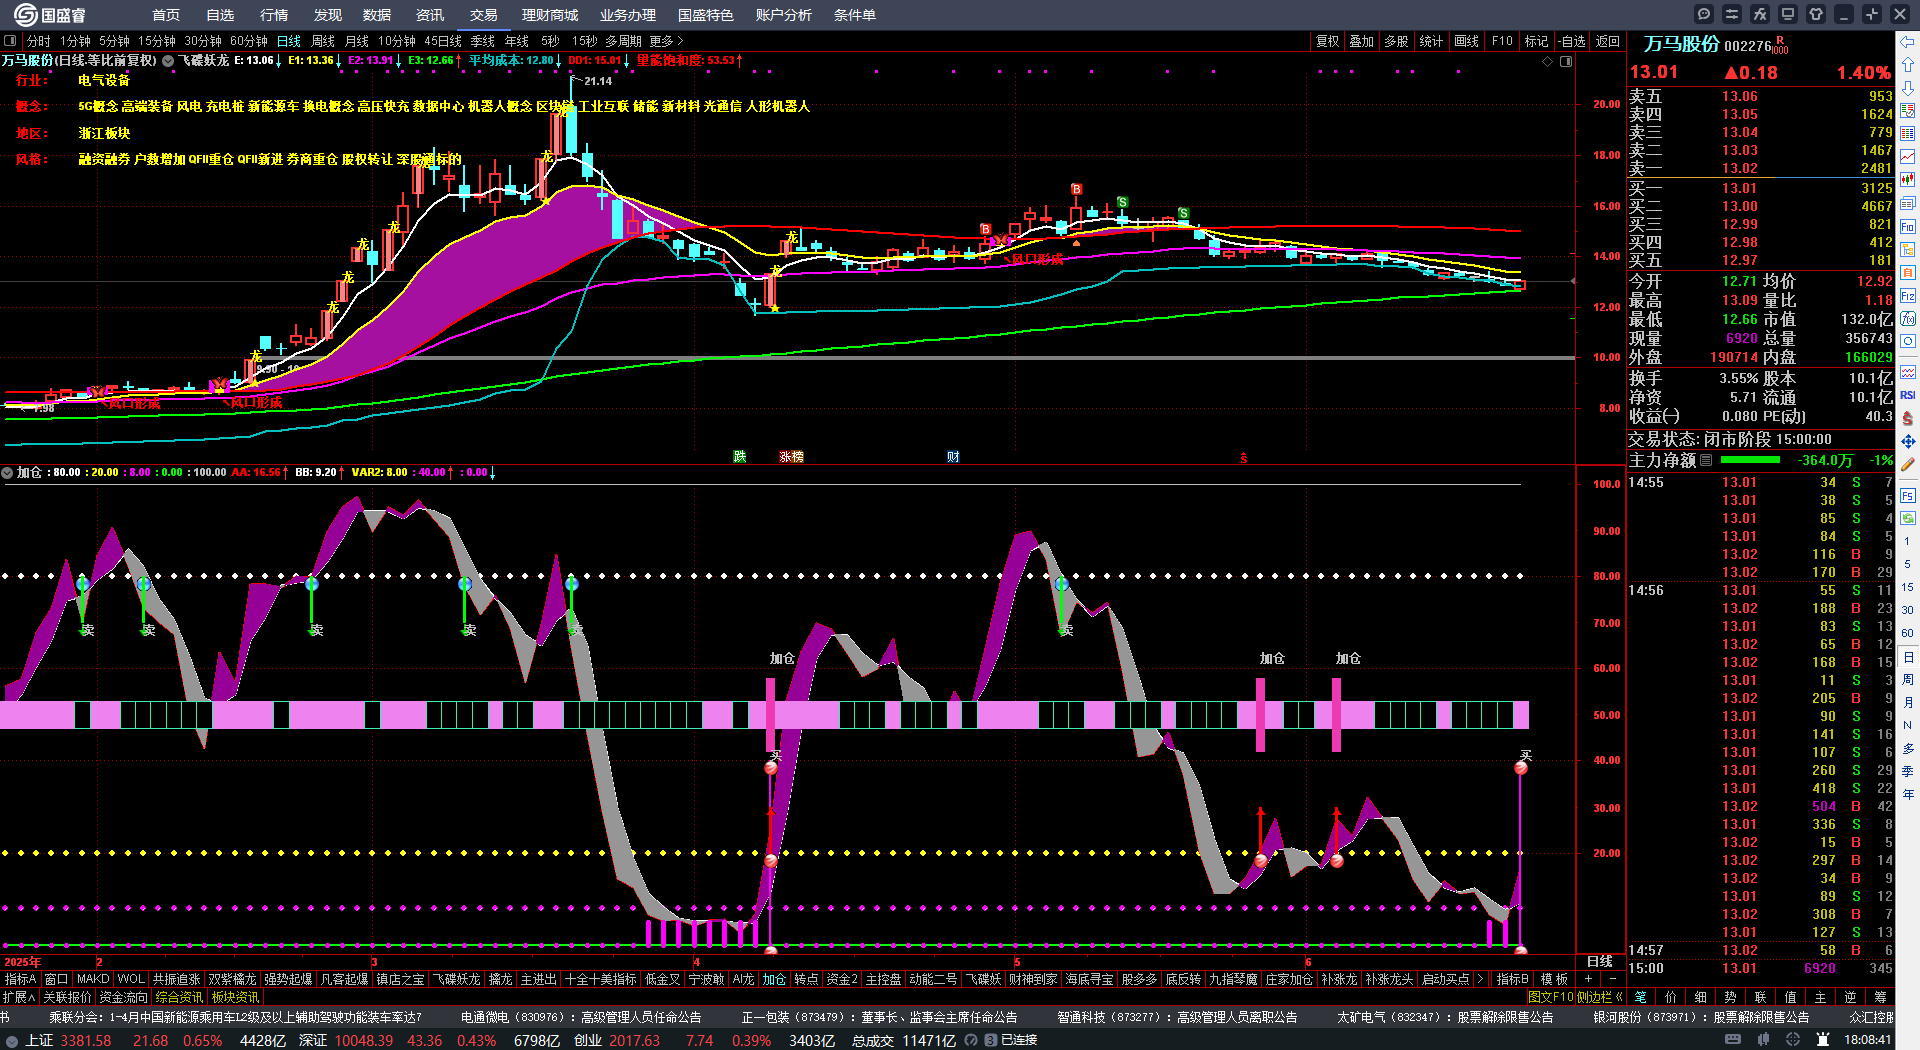
Task: Select the 笔 tick view tab
Action: pos(1641,997)
